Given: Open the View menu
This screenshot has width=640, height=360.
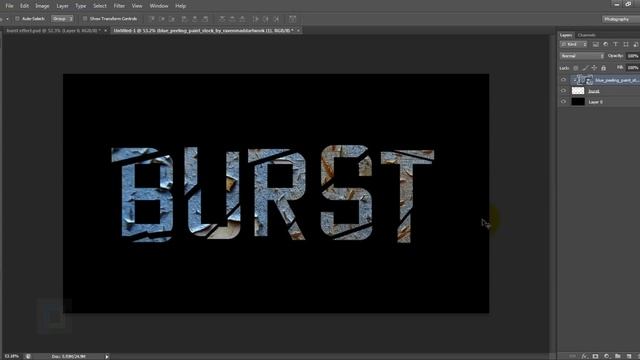Looking at the screenshot, I should click(x=137, y=6).
